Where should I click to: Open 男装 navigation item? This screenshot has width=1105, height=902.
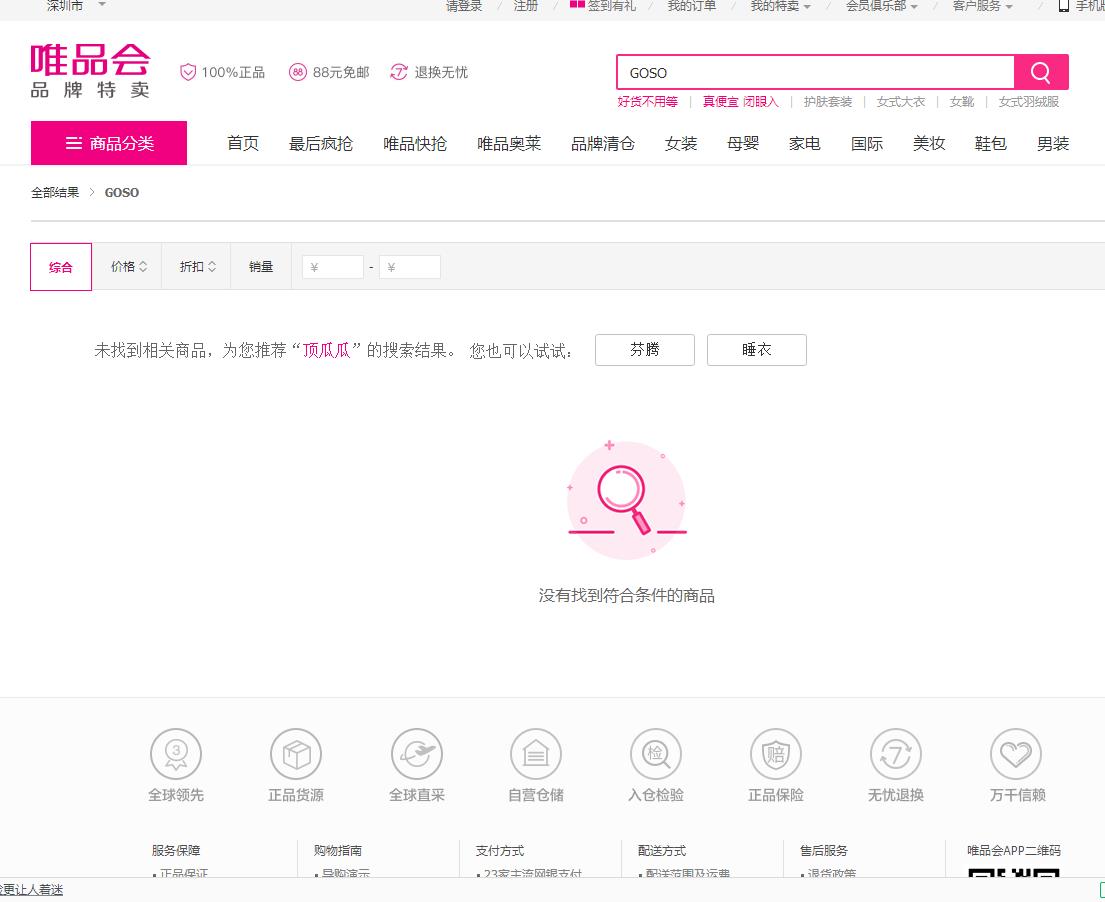tap(1053, 144)
